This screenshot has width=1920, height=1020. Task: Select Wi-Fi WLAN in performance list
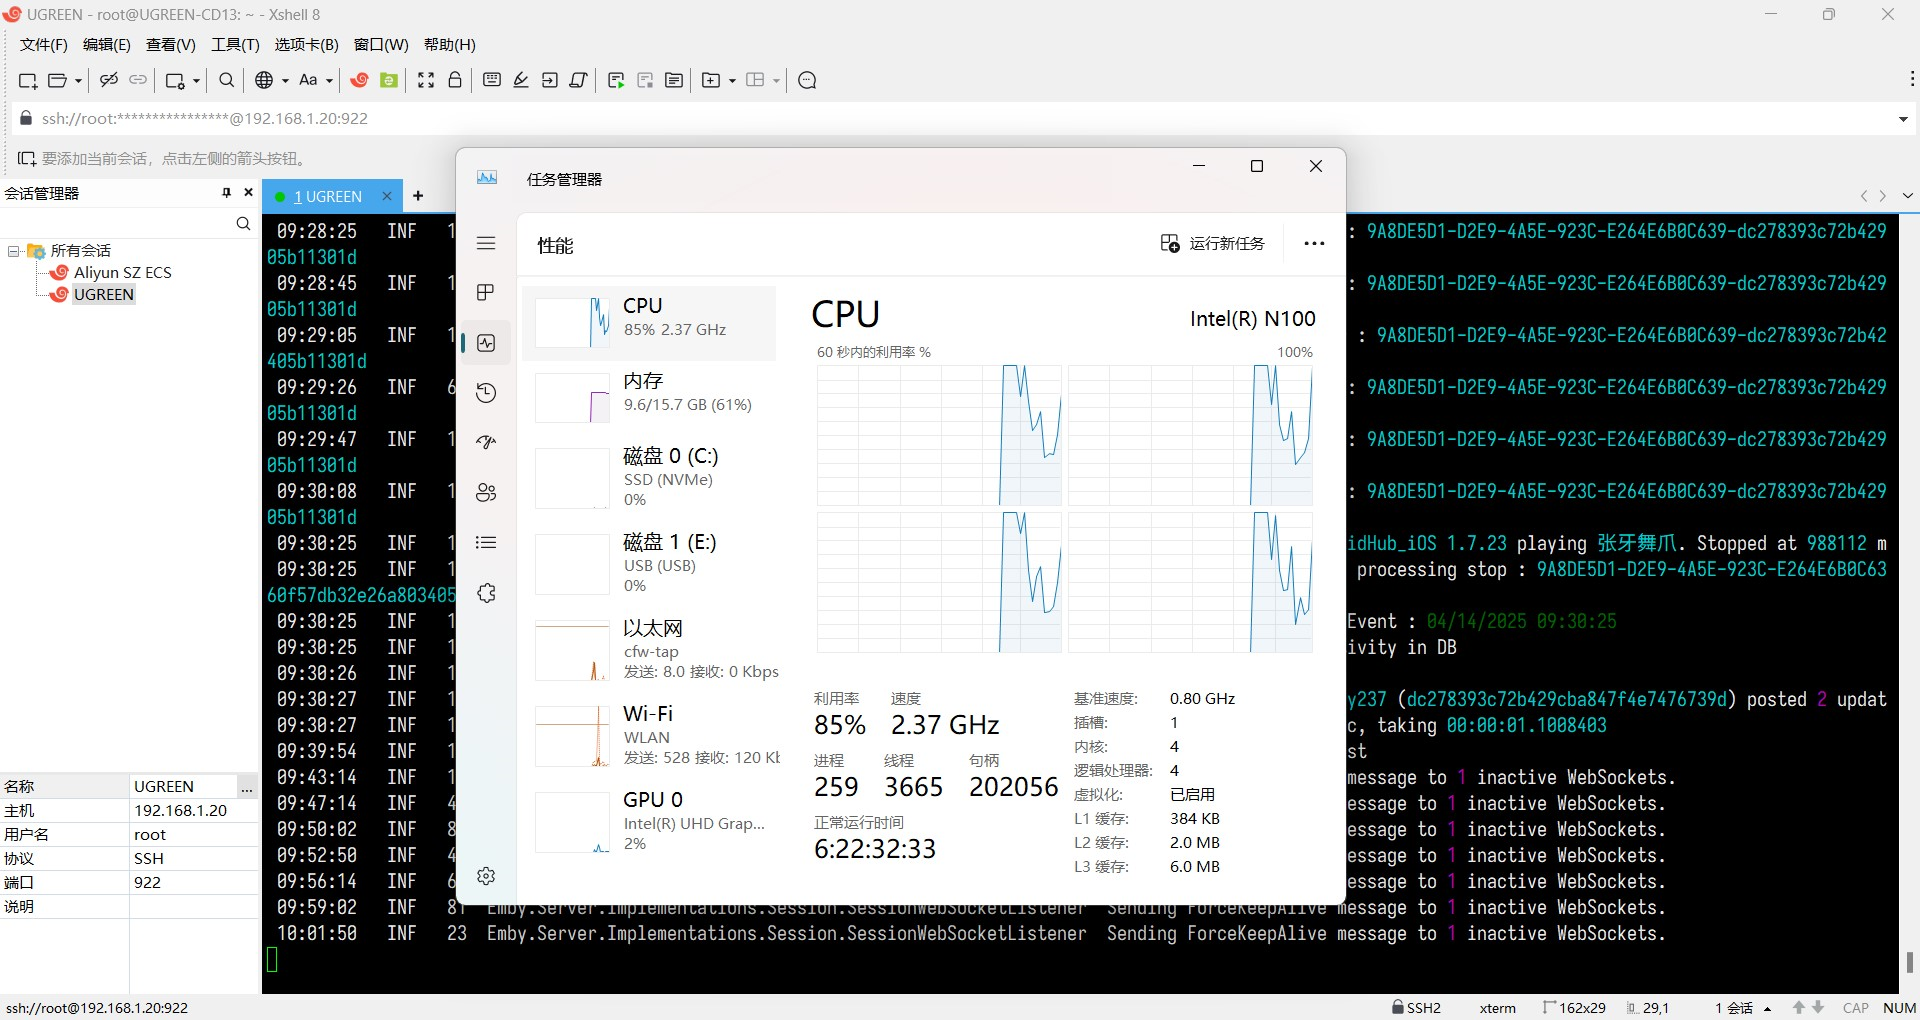click(x=650, y=735)
